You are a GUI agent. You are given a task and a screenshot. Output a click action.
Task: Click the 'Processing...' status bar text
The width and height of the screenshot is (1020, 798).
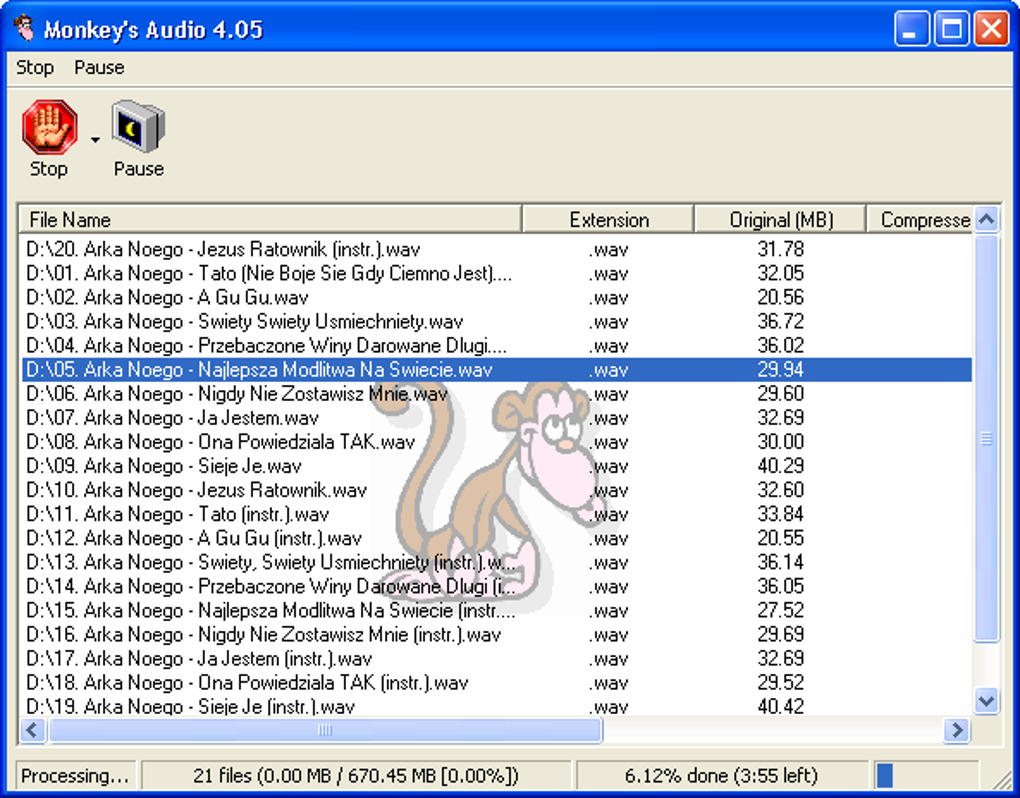(x=75, y=775)
